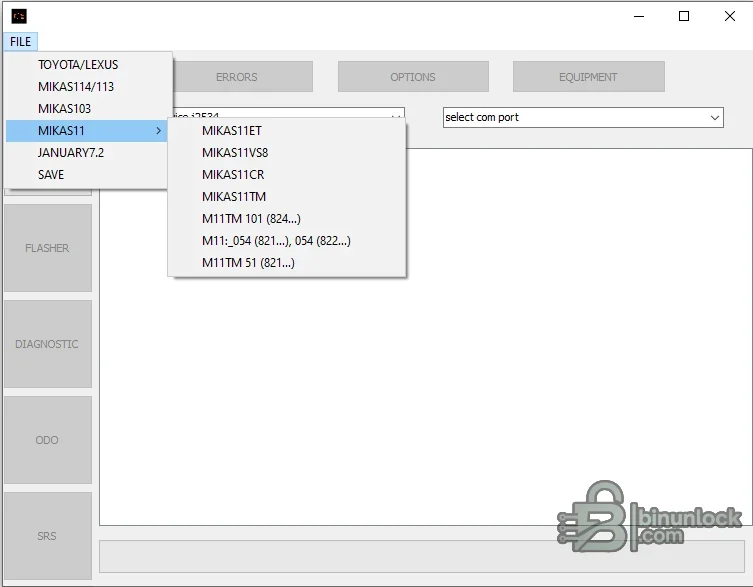Screen dimensions: 753x587
Task: Pick MIKAS11ET from the submenu
Action: [287, 131]
